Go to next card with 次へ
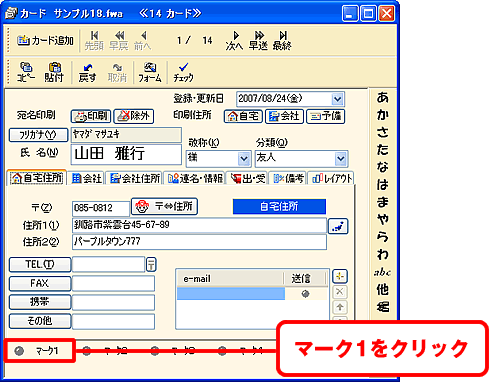The width and height of the screenshot is (500, 382). point(234,41)
